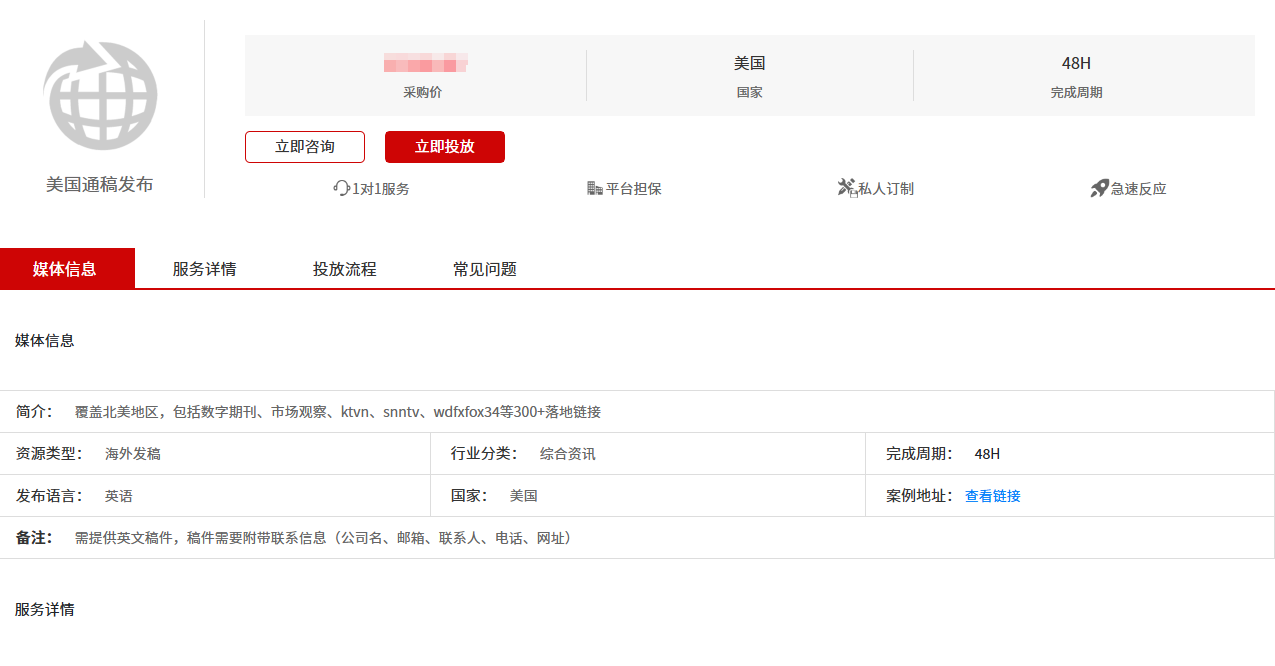The height and width of the screenshot is (666, 1275).
Task: Click the rocket icon beside 急速反应
Action: [1099, 188]
